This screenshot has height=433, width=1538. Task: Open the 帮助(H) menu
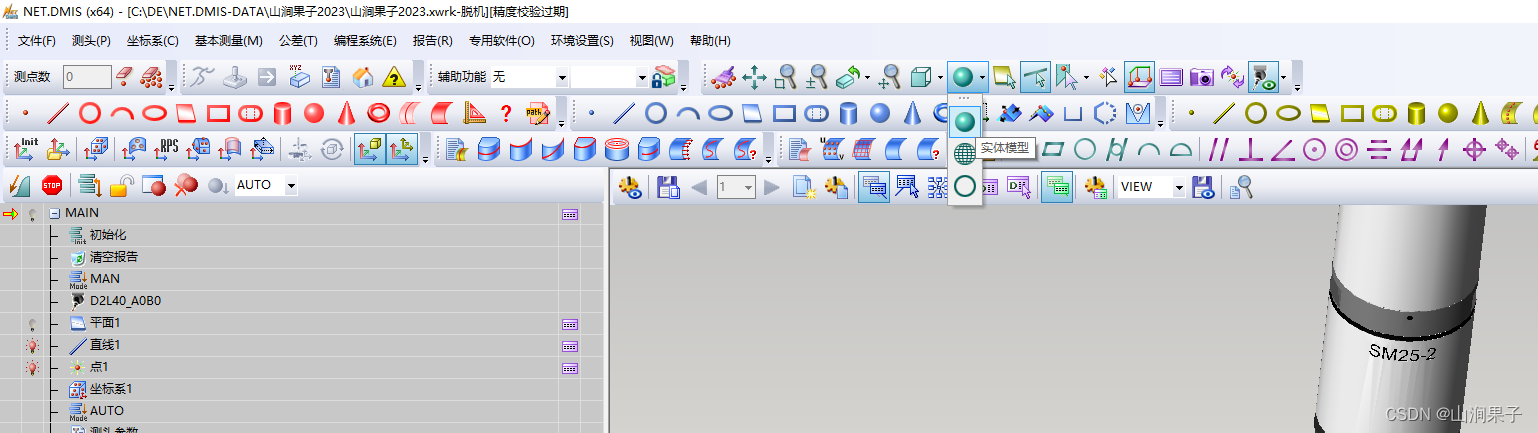710,41
